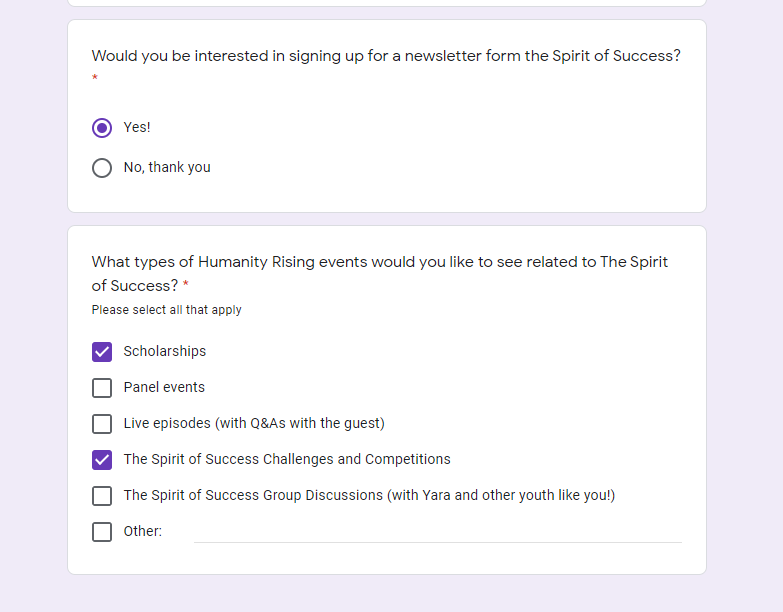Uncheck the Challenges and Competitions checkbox
Screen dimensions: 783x612
tap(102, 460)
